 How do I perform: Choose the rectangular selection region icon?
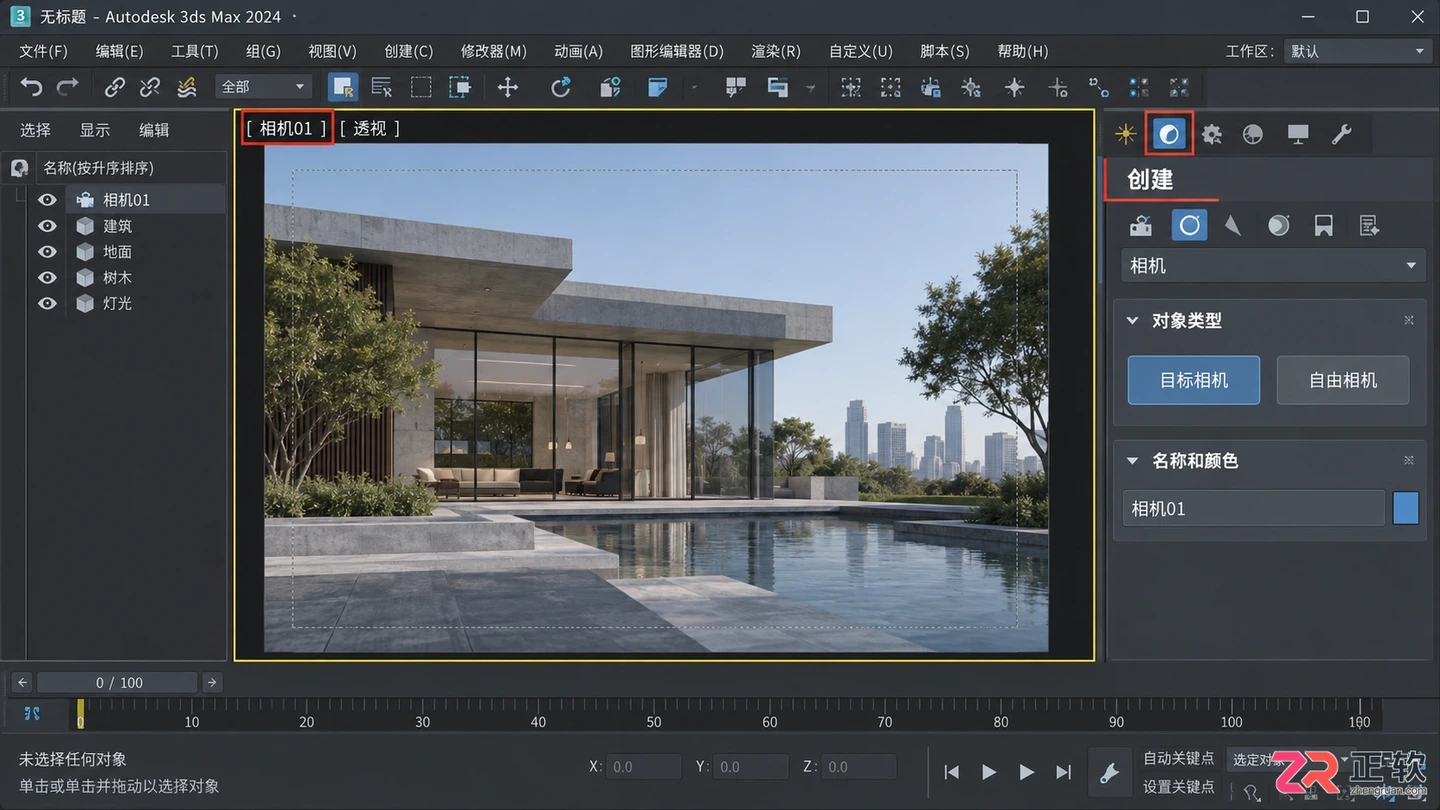(x=421, y=87)
